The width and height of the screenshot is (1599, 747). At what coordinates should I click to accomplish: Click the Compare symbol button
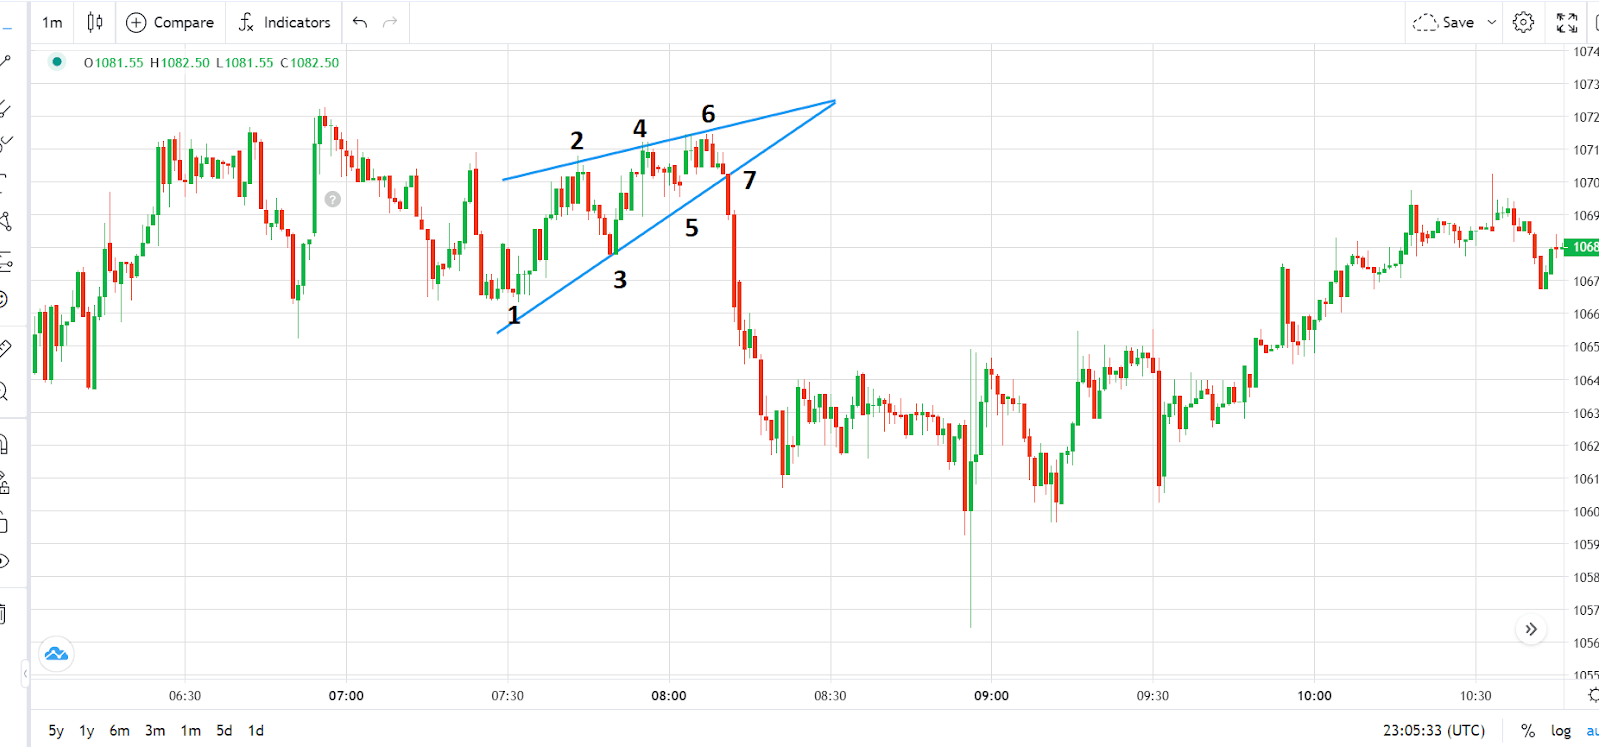[x=170, y=22]
